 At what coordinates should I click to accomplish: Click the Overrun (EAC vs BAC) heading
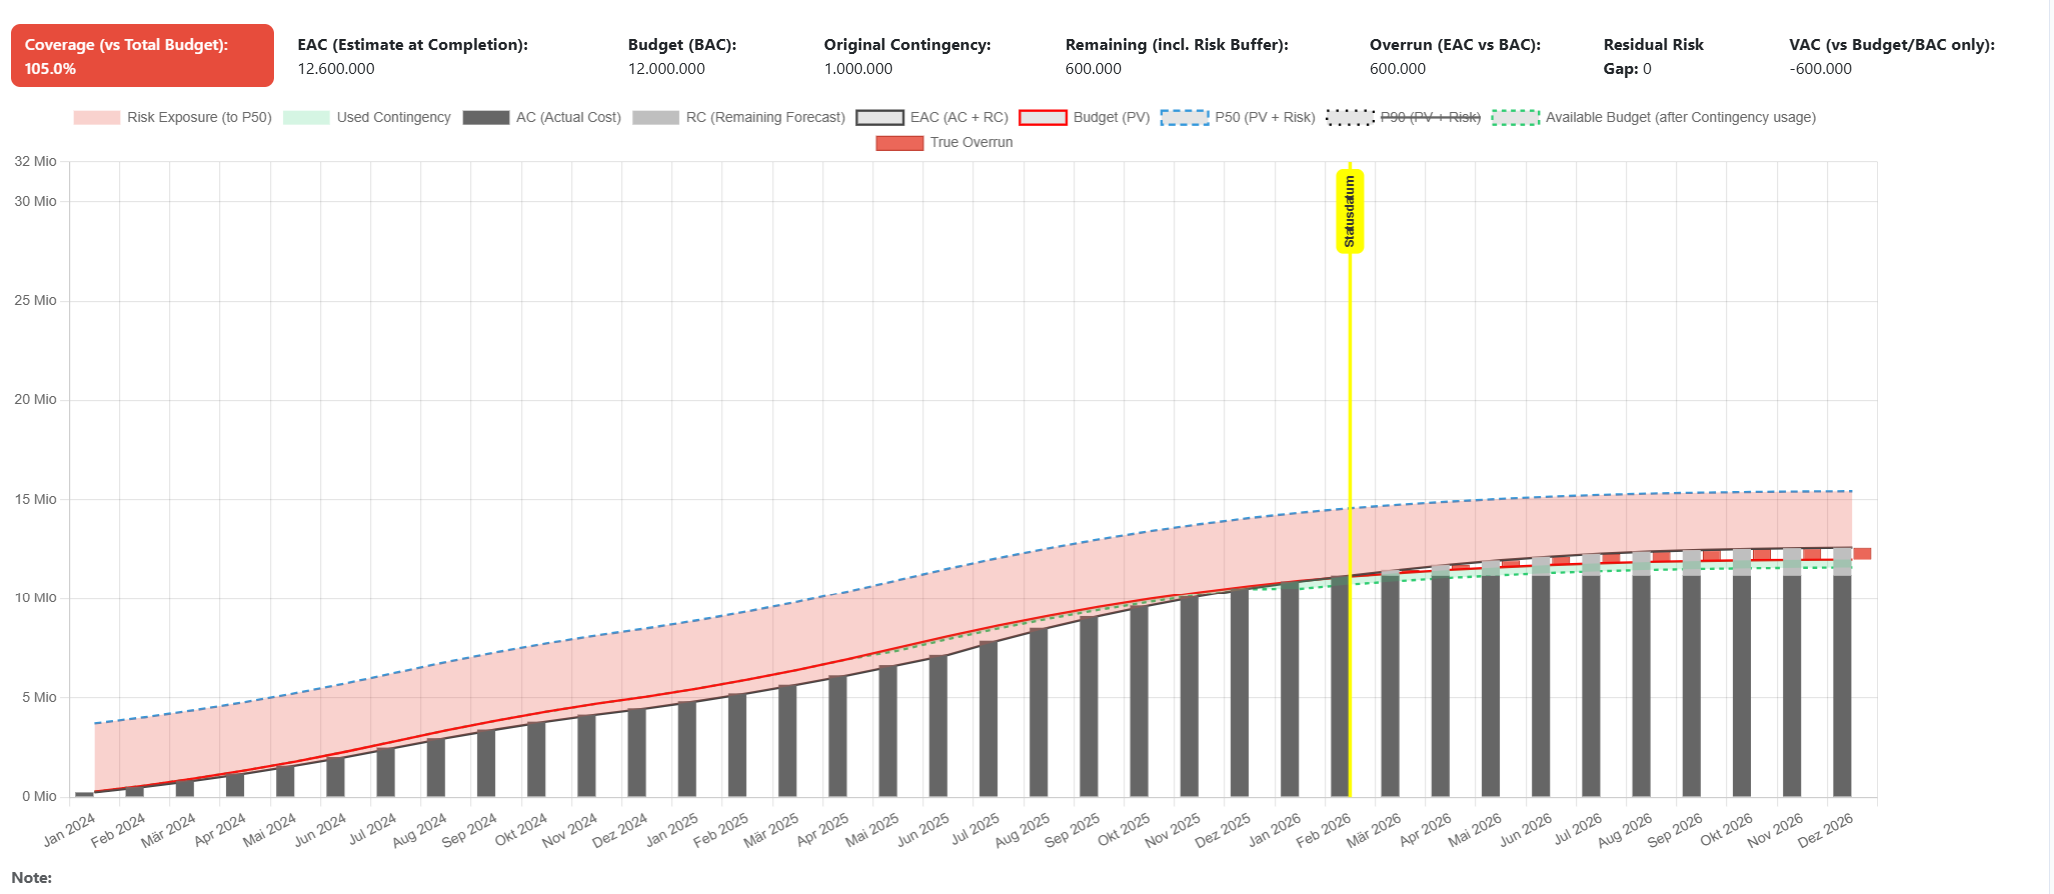(x=1454, y=45)
